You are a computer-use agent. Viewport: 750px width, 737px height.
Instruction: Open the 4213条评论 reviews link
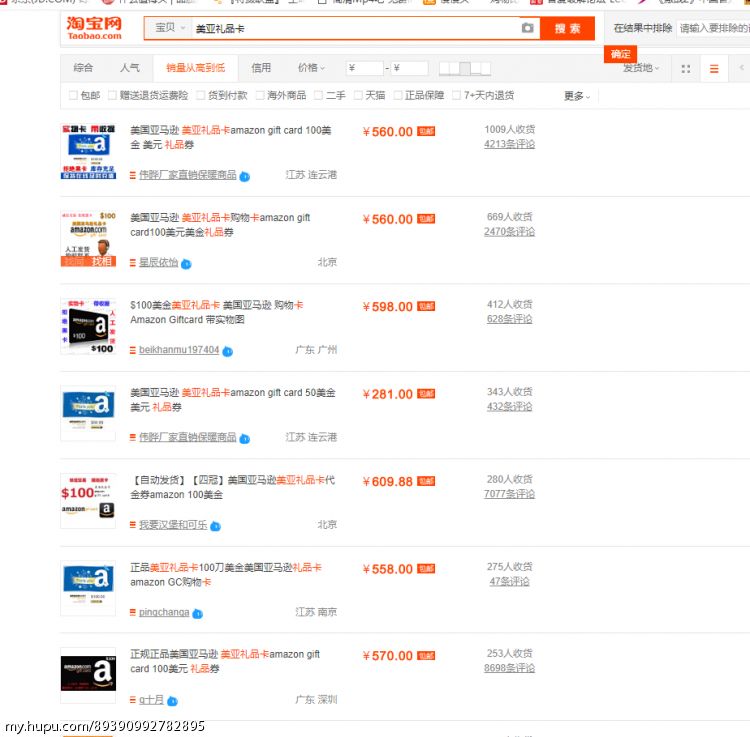[509, 144]
